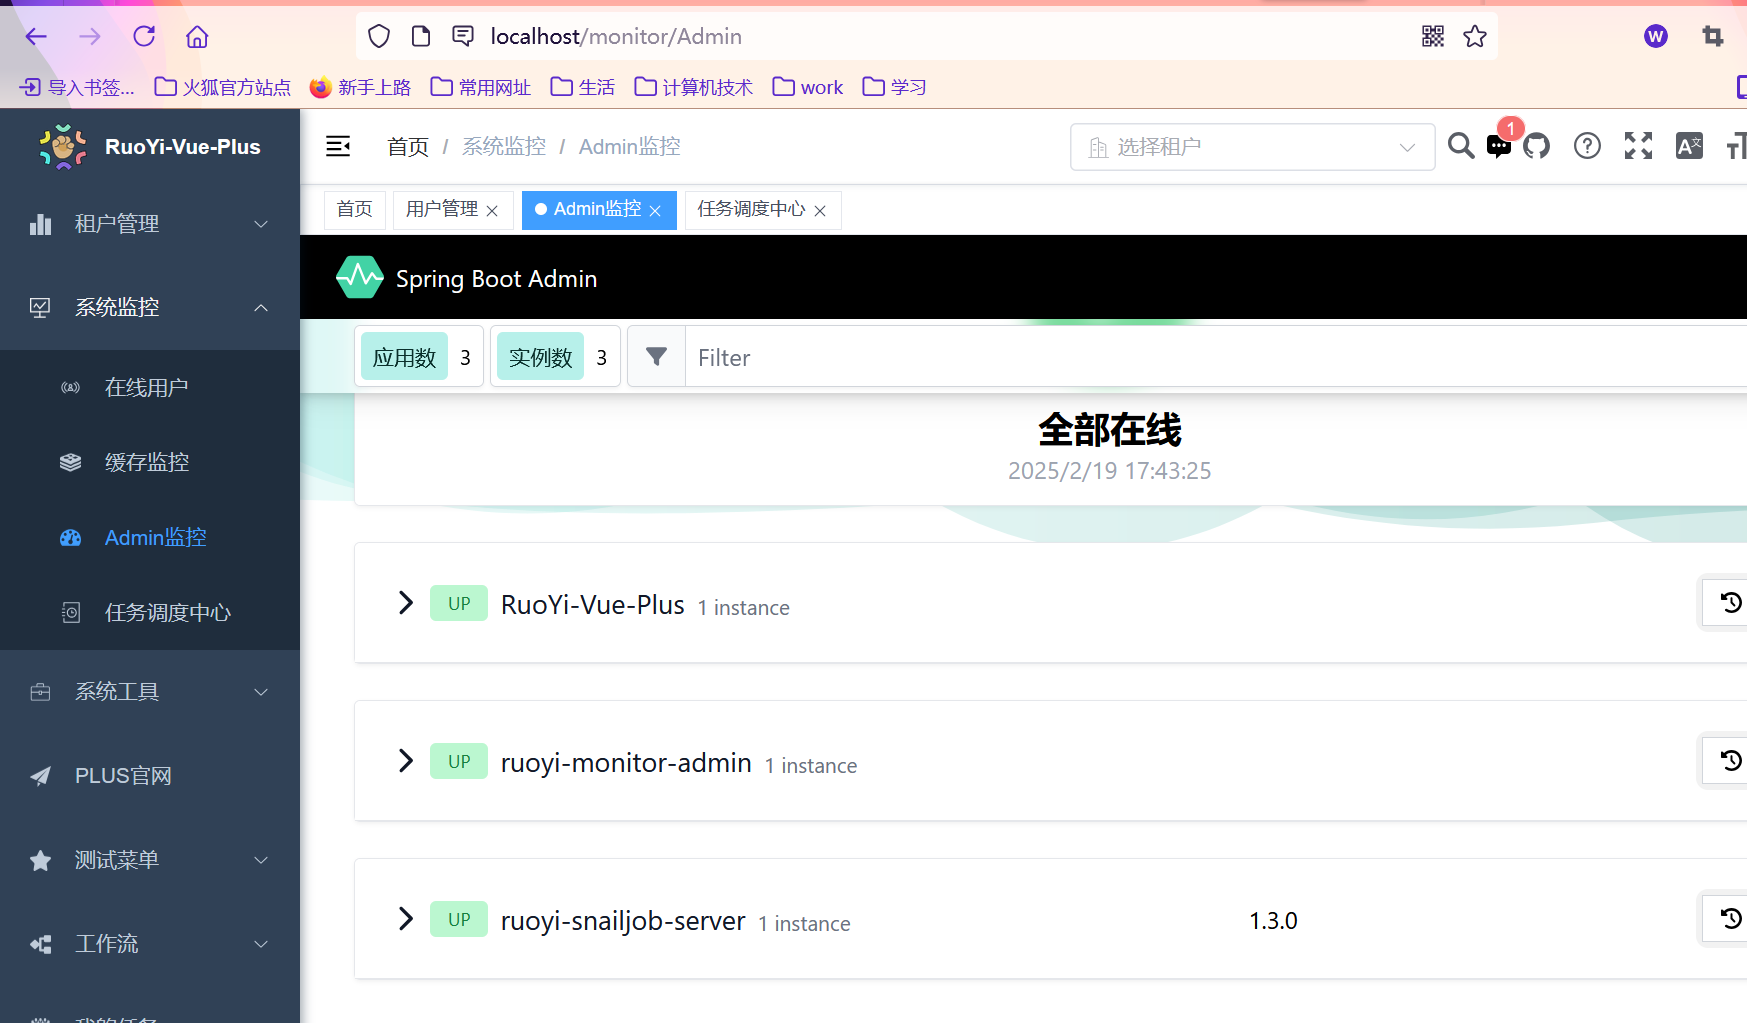The height and width of the screenshot is (1023, 1747).
Task: Open the language switch icon
Action: click(x=1689, y=146)
